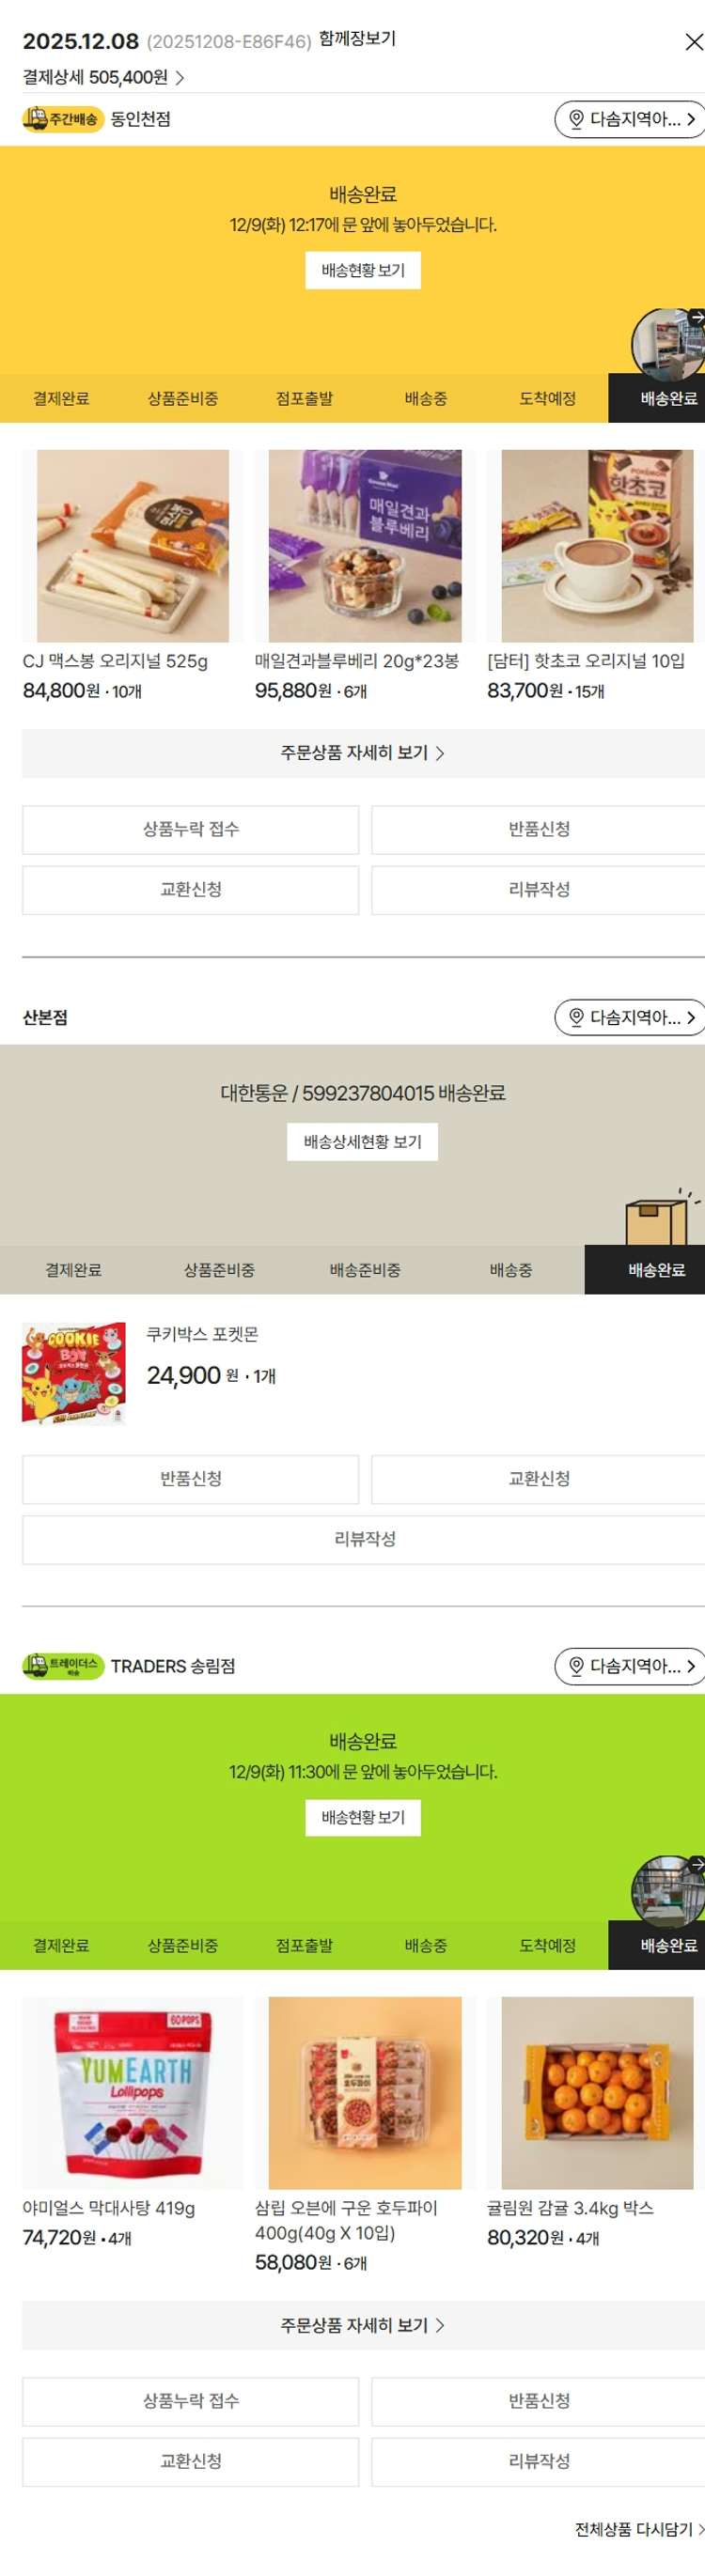705x2576 pixels.
Task: Select 점포출발 step in yellow progress bar
Action: click(x=304, y=399)
